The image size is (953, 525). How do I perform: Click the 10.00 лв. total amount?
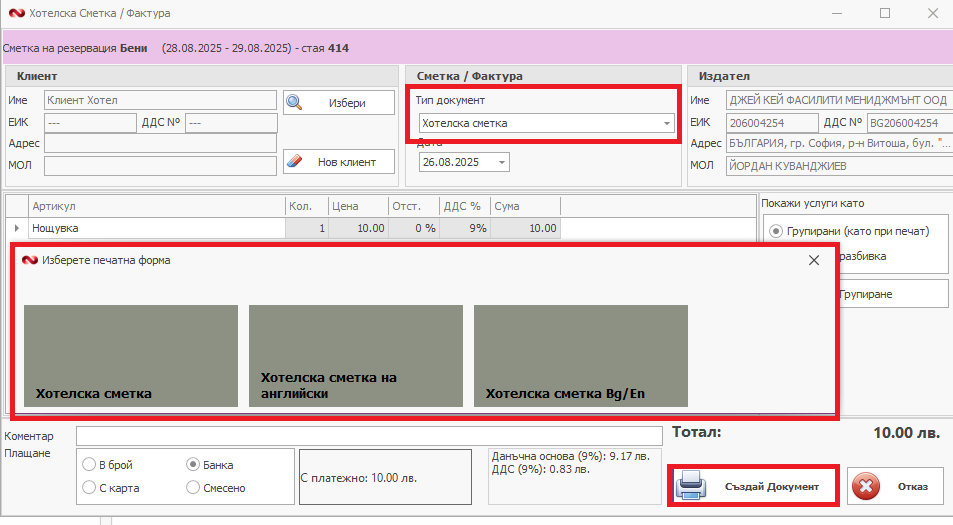906,433
